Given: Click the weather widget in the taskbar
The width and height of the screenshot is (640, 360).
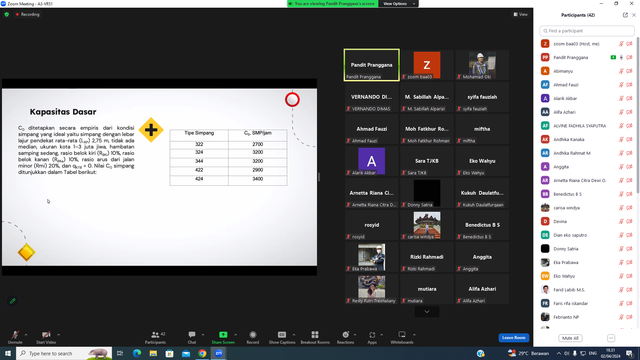Looking at the screenshot, I should [528, 353].
